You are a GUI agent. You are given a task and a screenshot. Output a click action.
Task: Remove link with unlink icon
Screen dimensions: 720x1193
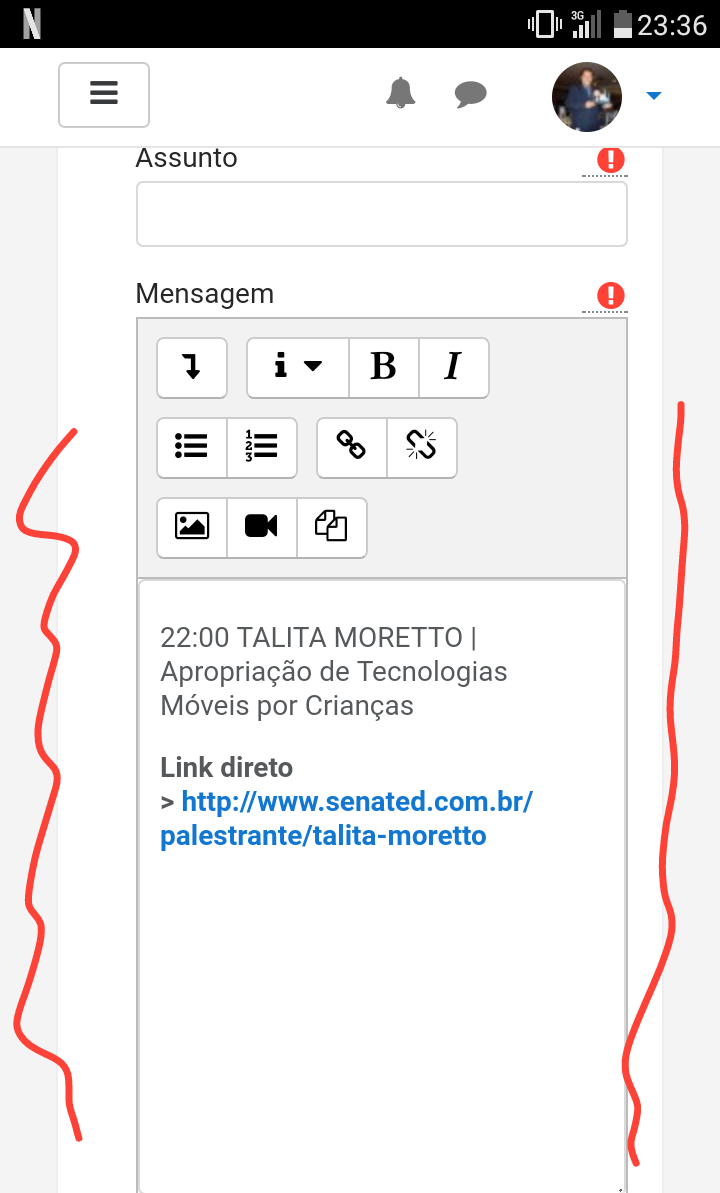tap(422, 447)
